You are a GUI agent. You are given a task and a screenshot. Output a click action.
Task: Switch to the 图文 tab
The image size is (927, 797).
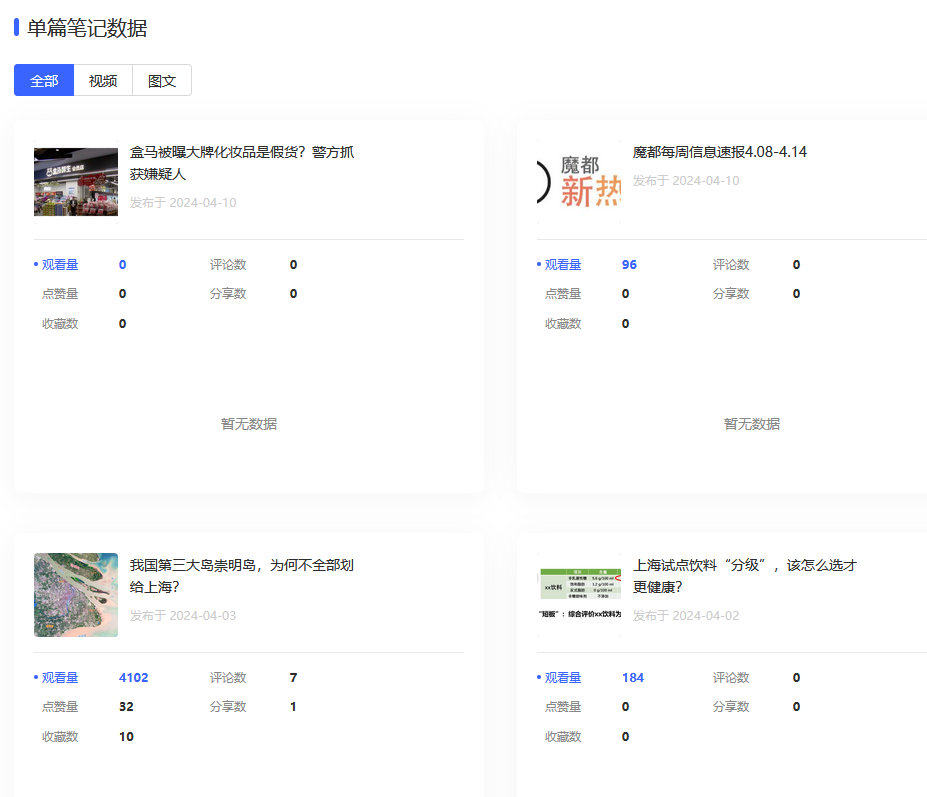(162, 81)
